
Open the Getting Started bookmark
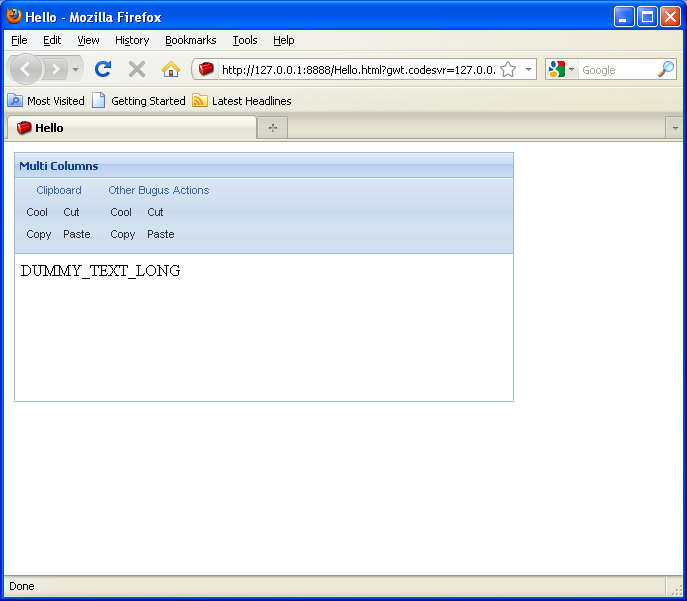[x=139, y=101]
